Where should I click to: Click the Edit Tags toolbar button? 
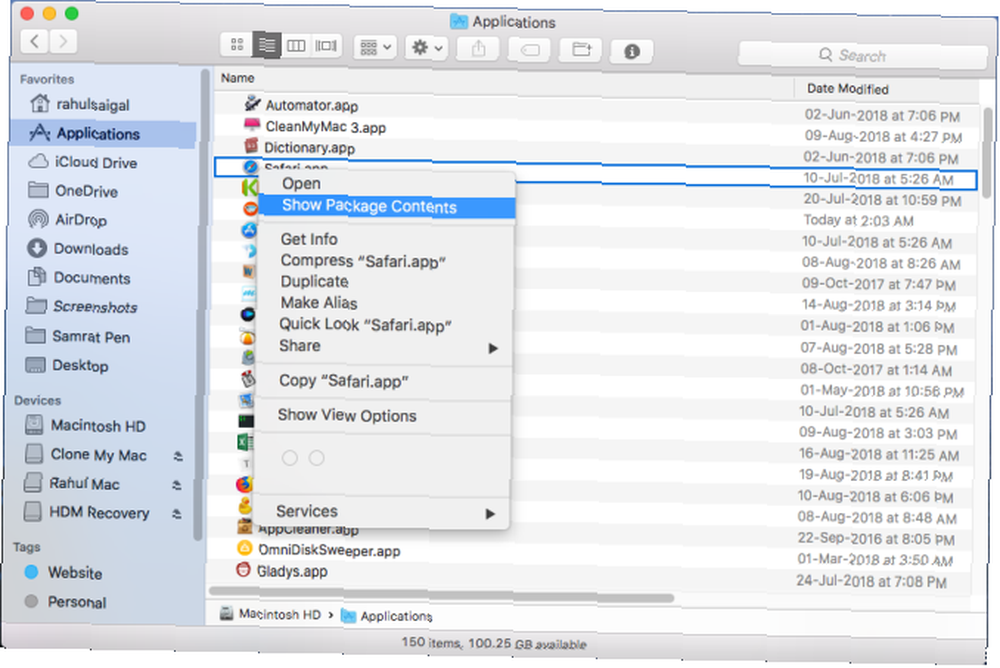[529, 50]
